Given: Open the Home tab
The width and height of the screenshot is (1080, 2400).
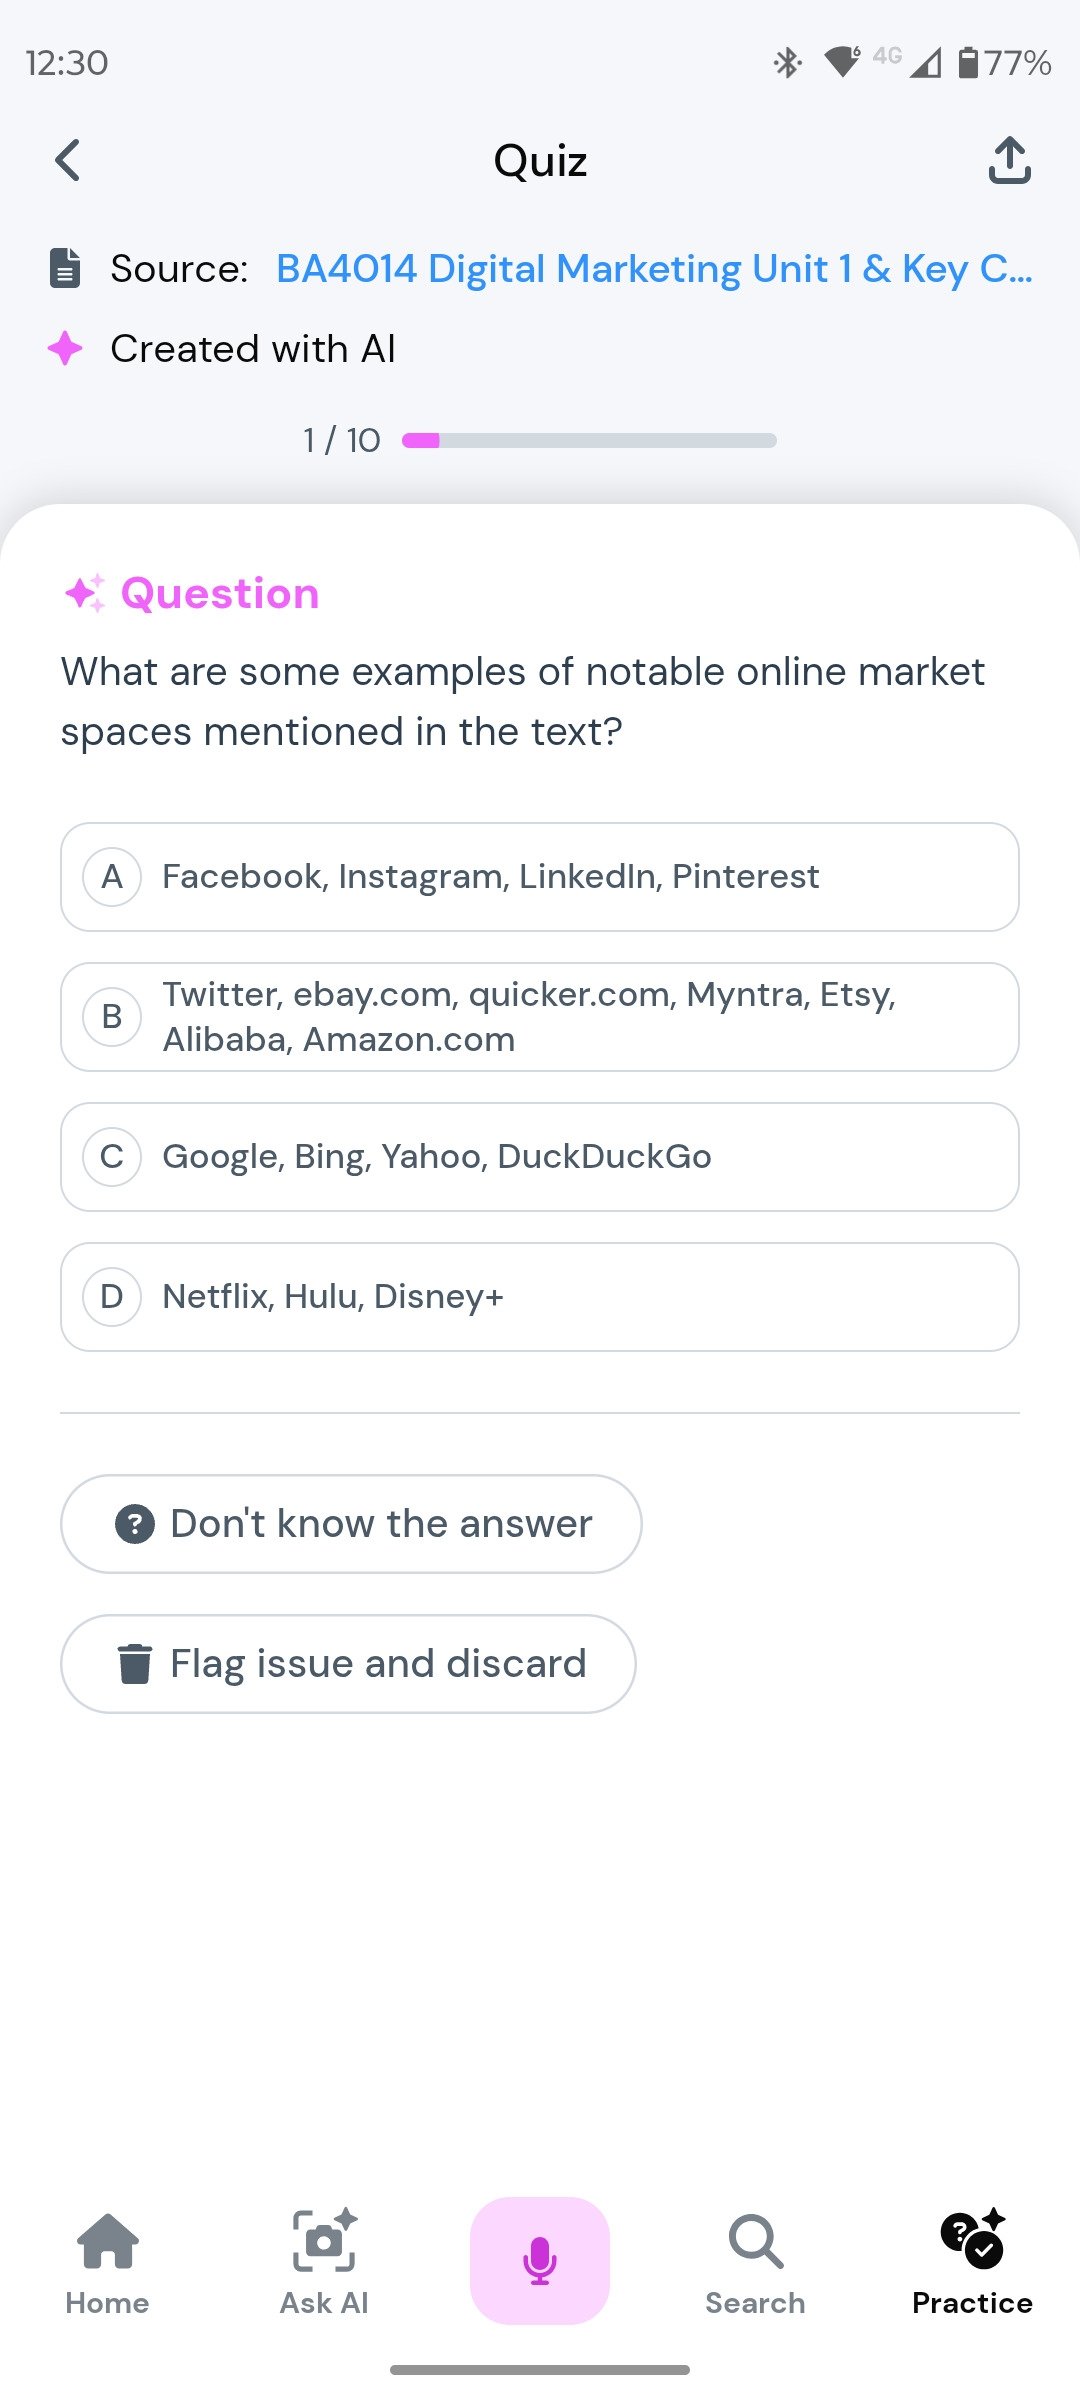Looking at the screenshot, I should (108, 2260).
